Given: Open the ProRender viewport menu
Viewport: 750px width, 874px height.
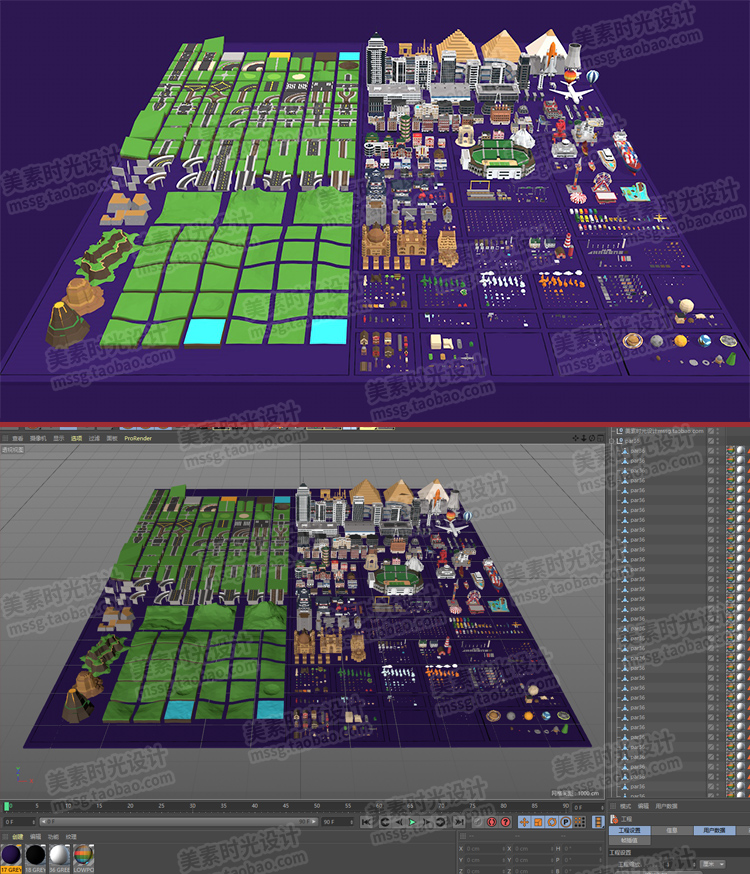Looking at the screenshot, I should click(138, 438).
